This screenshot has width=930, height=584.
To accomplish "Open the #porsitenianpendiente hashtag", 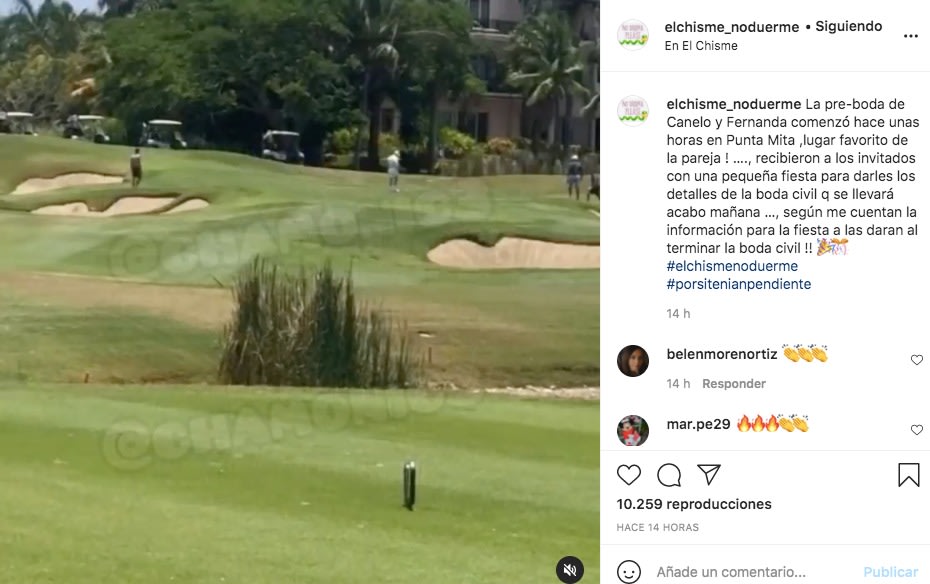I will coord(738,283).
